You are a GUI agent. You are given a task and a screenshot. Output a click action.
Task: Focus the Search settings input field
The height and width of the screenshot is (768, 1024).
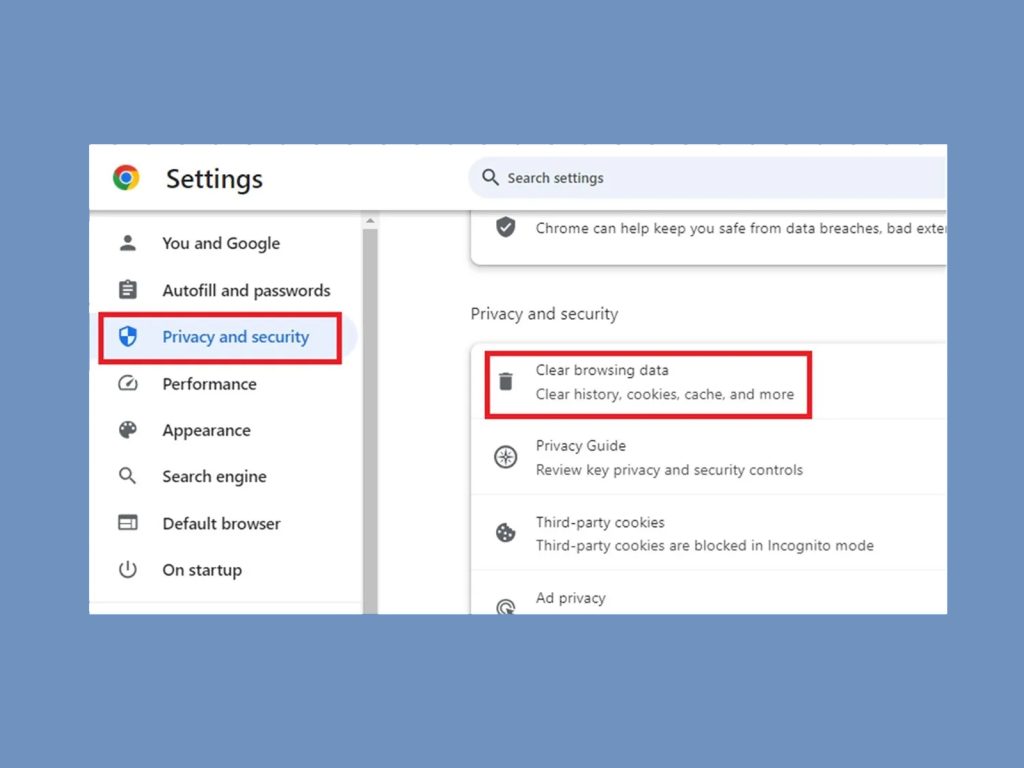pos(707,178)
